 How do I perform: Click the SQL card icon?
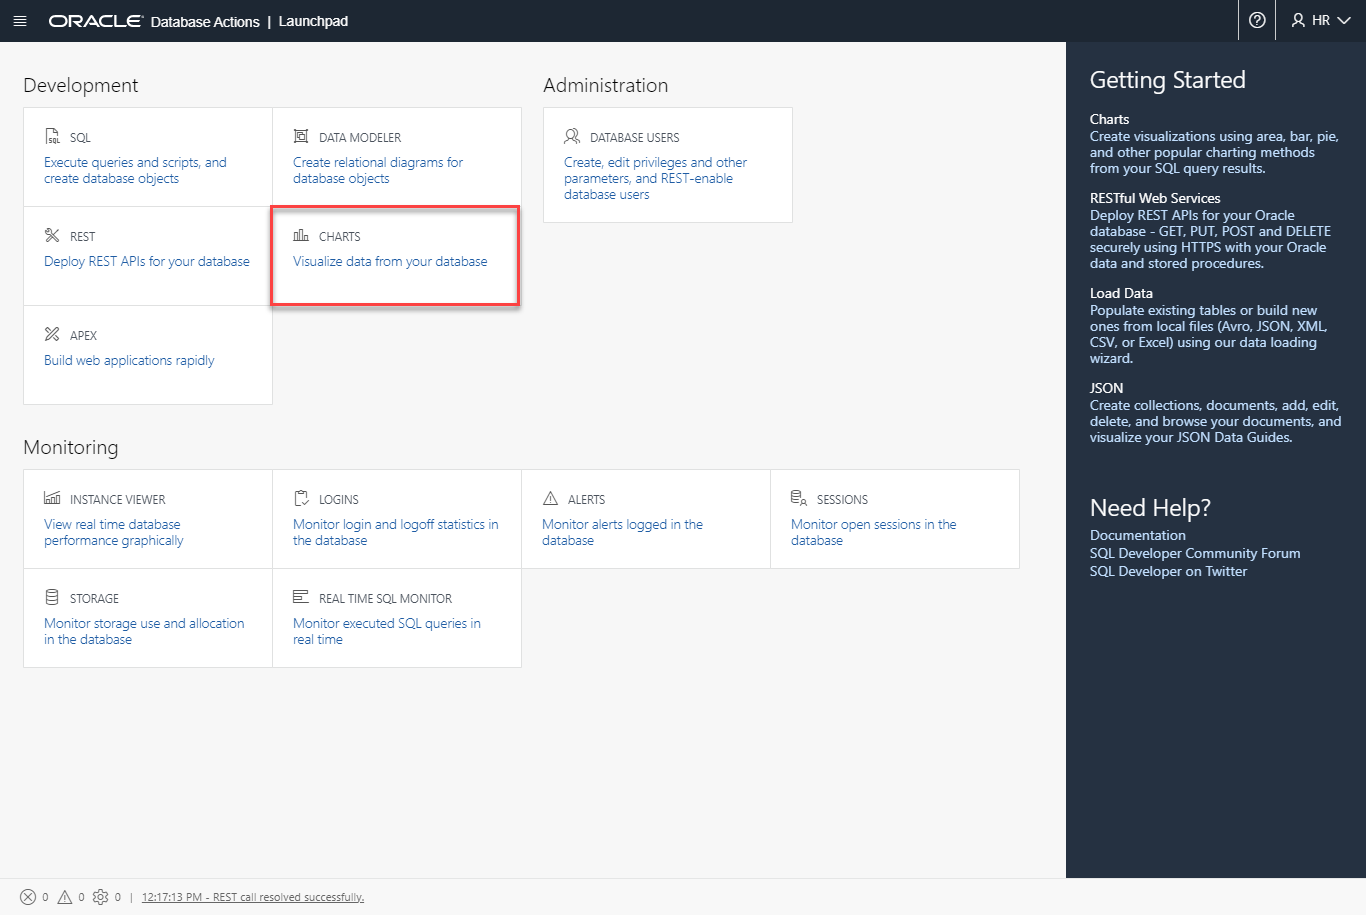click(52, 136)
